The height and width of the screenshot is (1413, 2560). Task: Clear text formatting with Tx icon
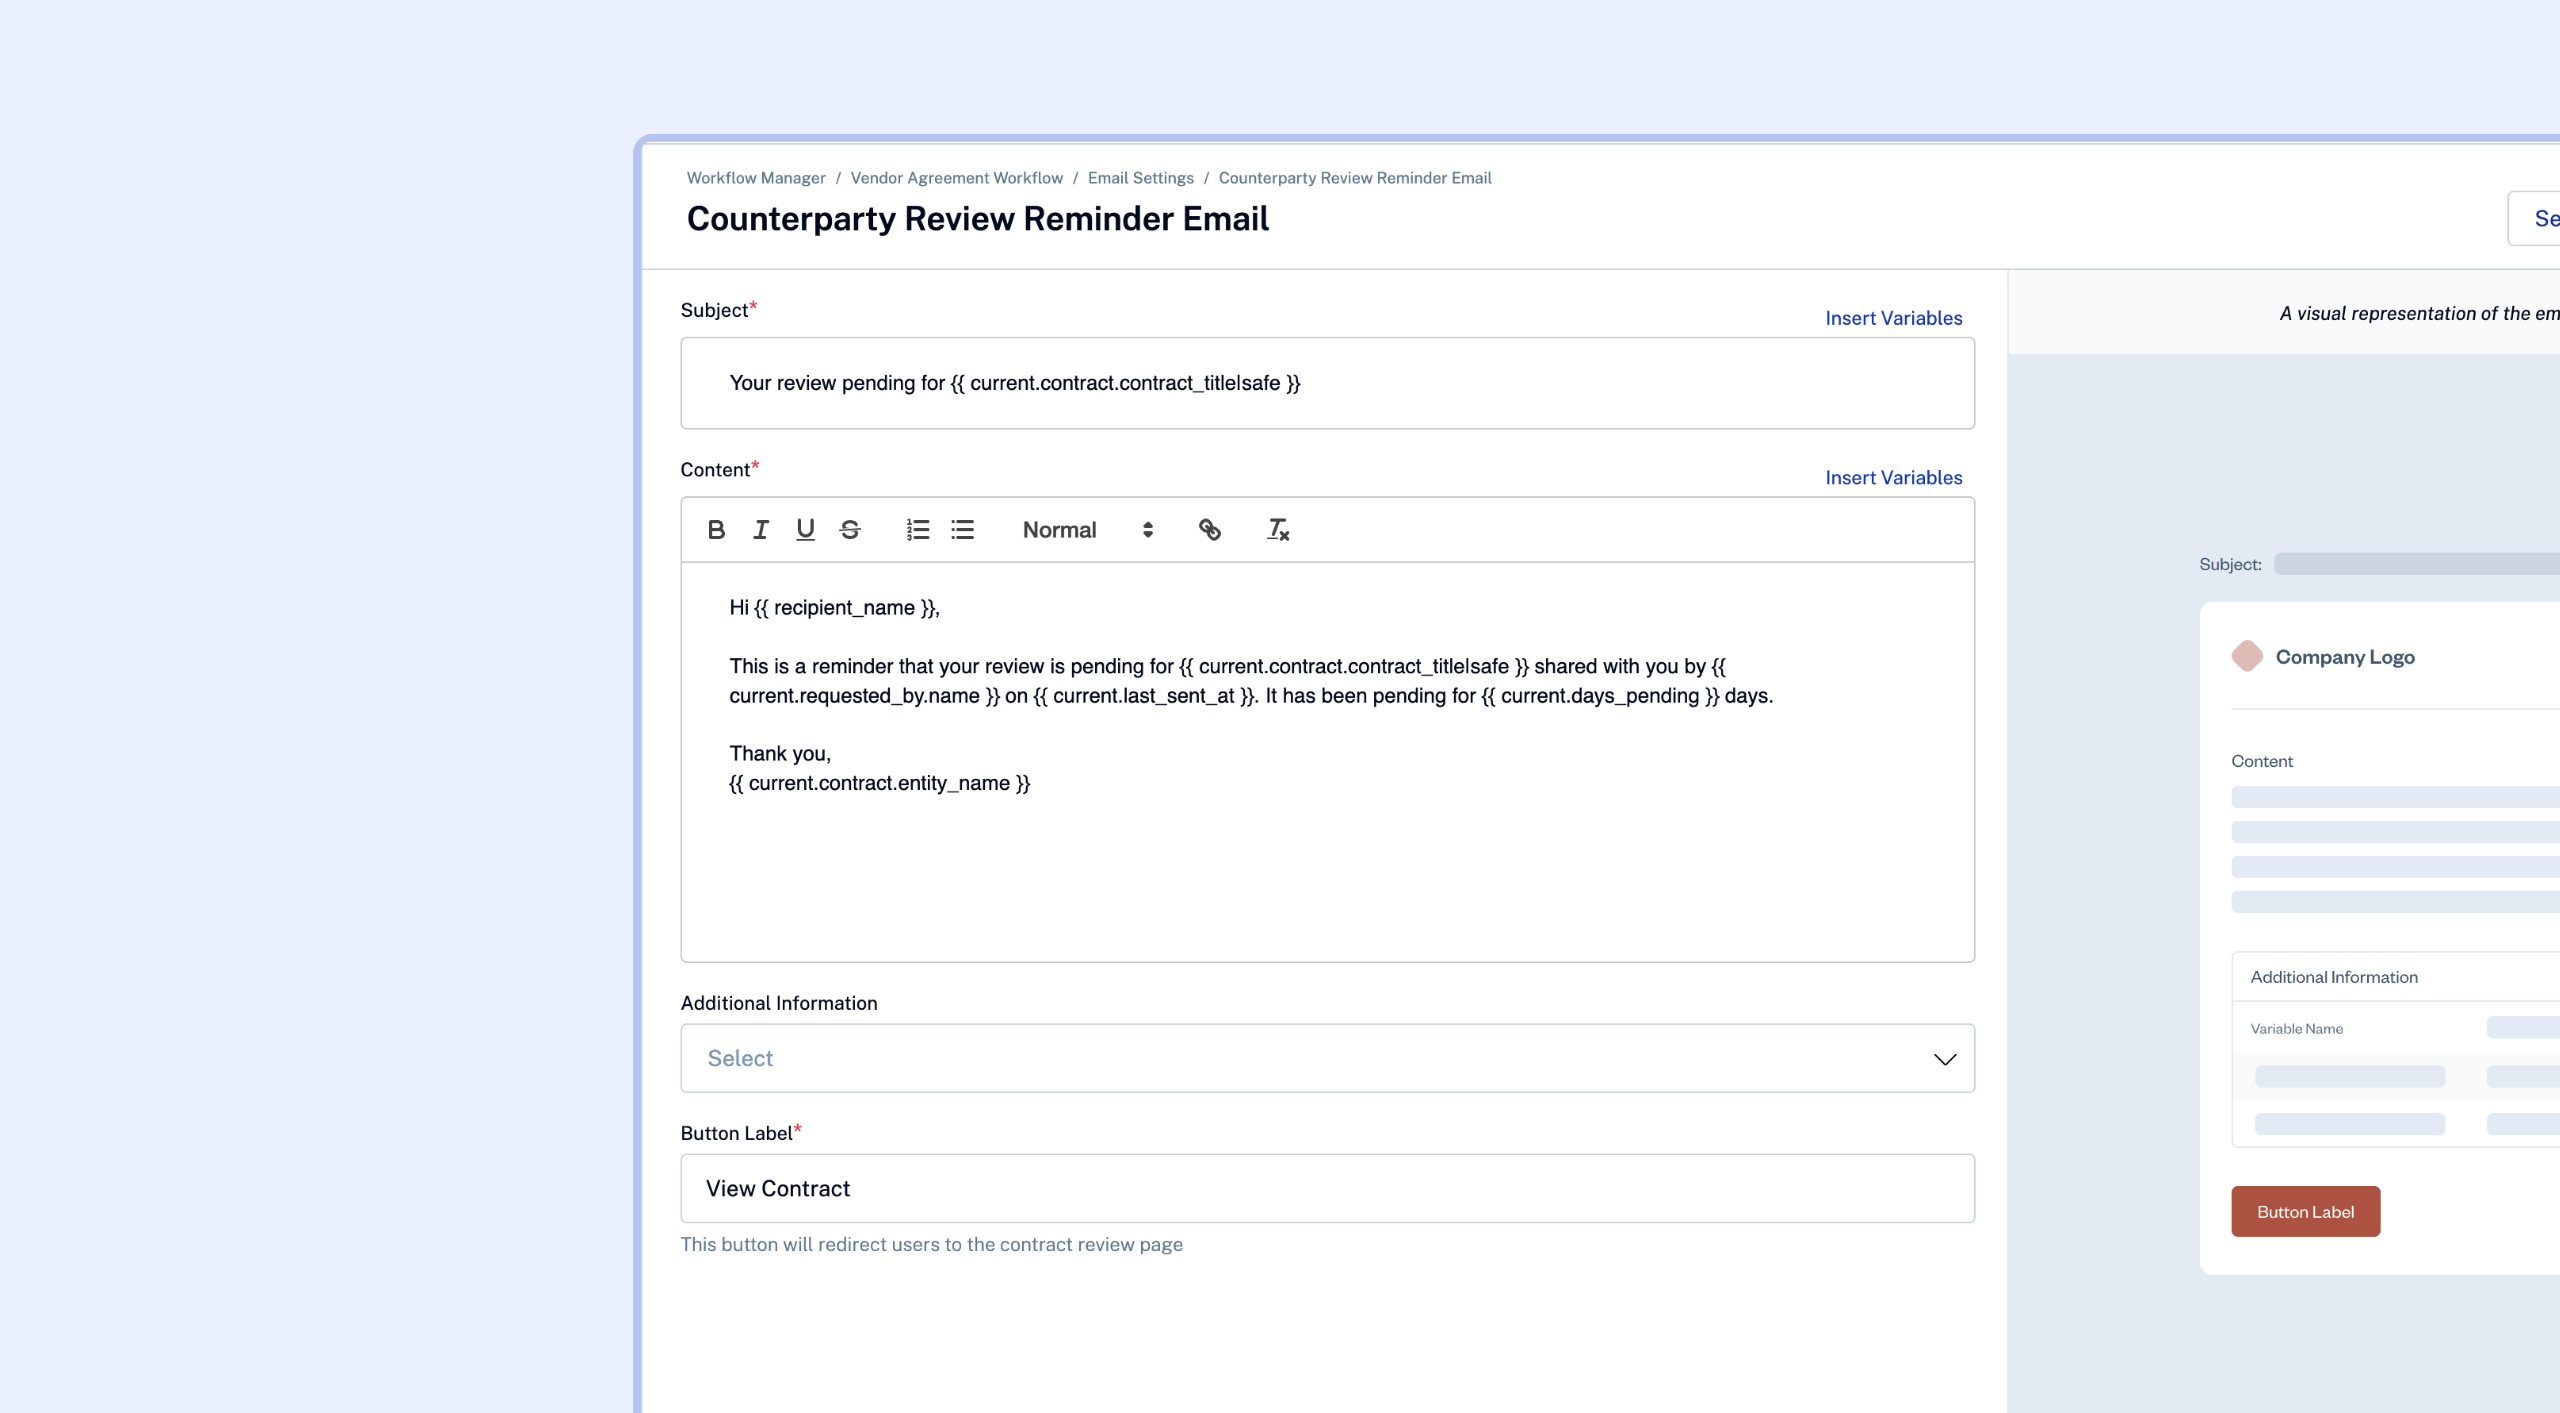(x=1277, y=530)
